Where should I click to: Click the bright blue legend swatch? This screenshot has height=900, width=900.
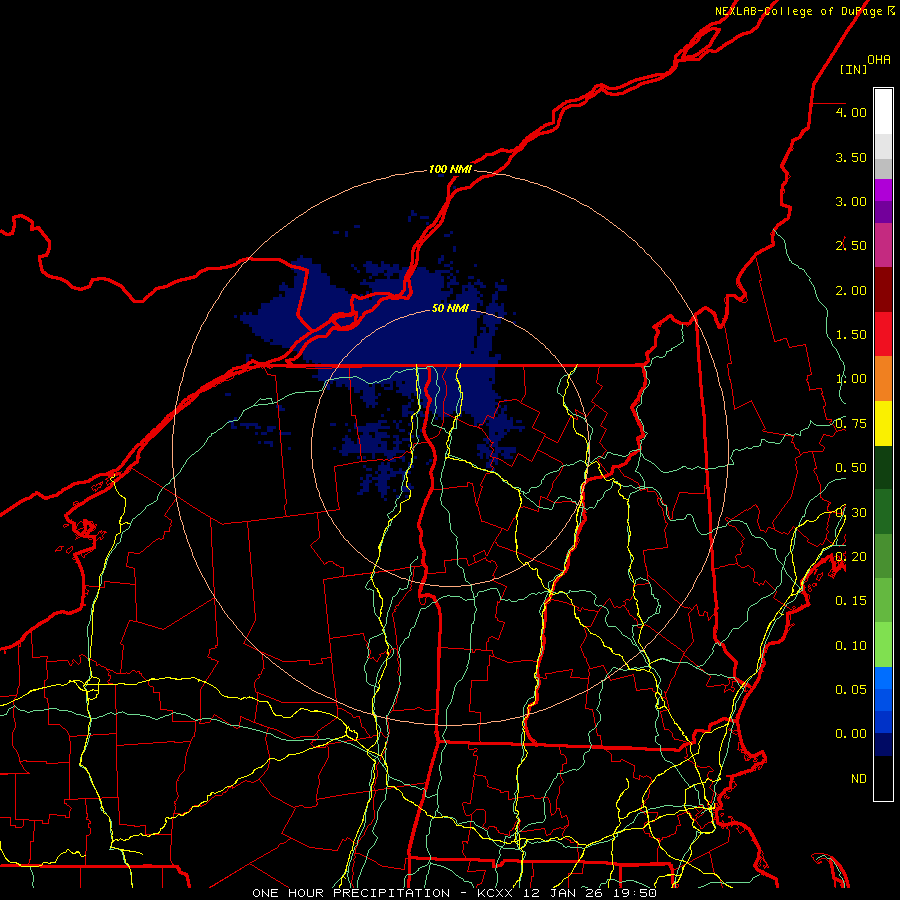tap(883, 678)
